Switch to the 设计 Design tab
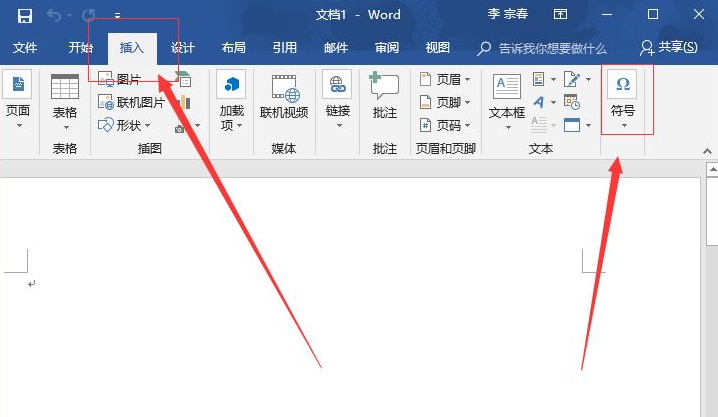The image size is (718, 417). 183,47
